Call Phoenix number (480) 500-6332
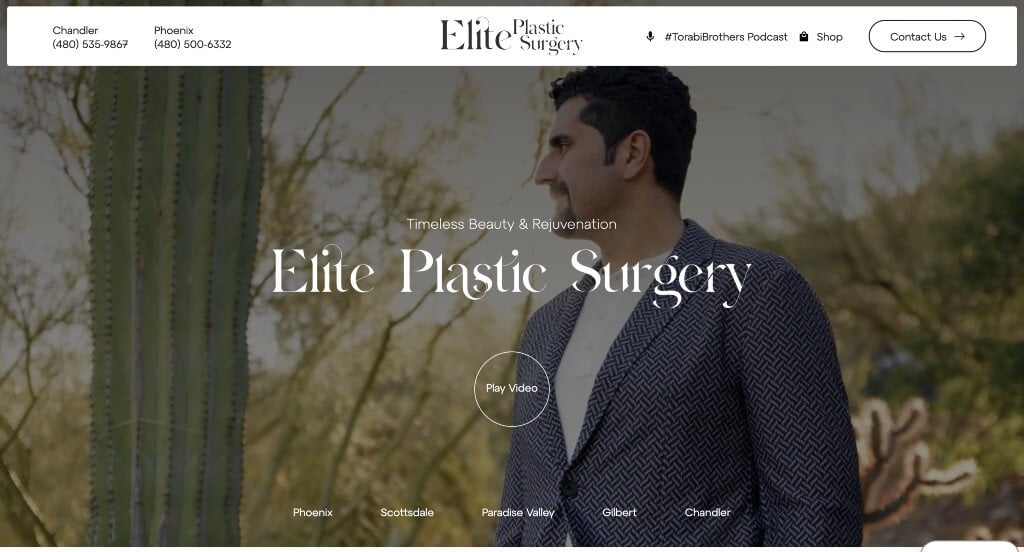The width and height of the screenshot is (1024, 552). point(193,44)
